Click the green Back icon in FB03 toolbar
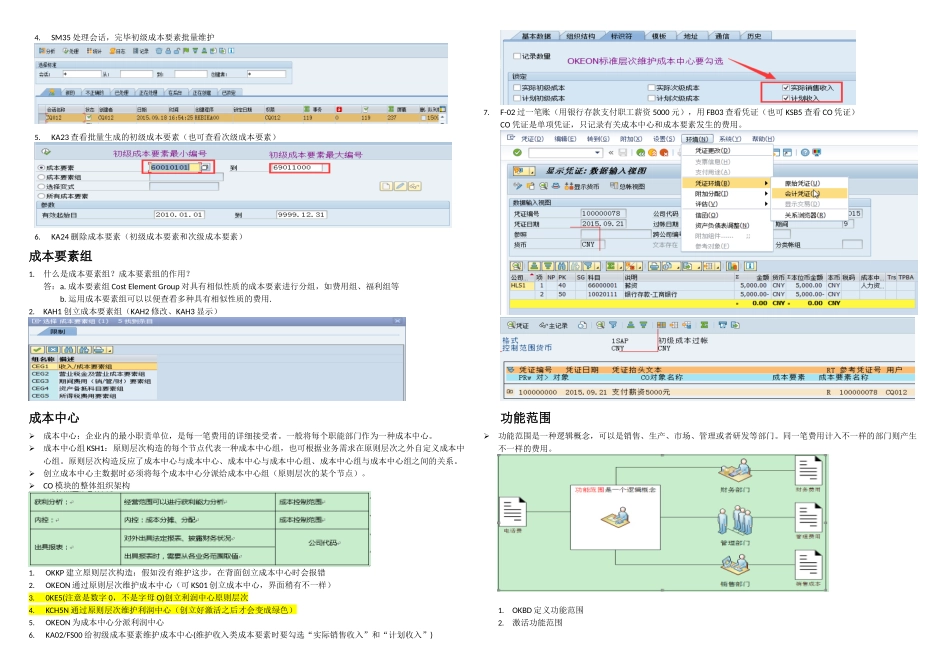950x672 pixels. [640, 152]
